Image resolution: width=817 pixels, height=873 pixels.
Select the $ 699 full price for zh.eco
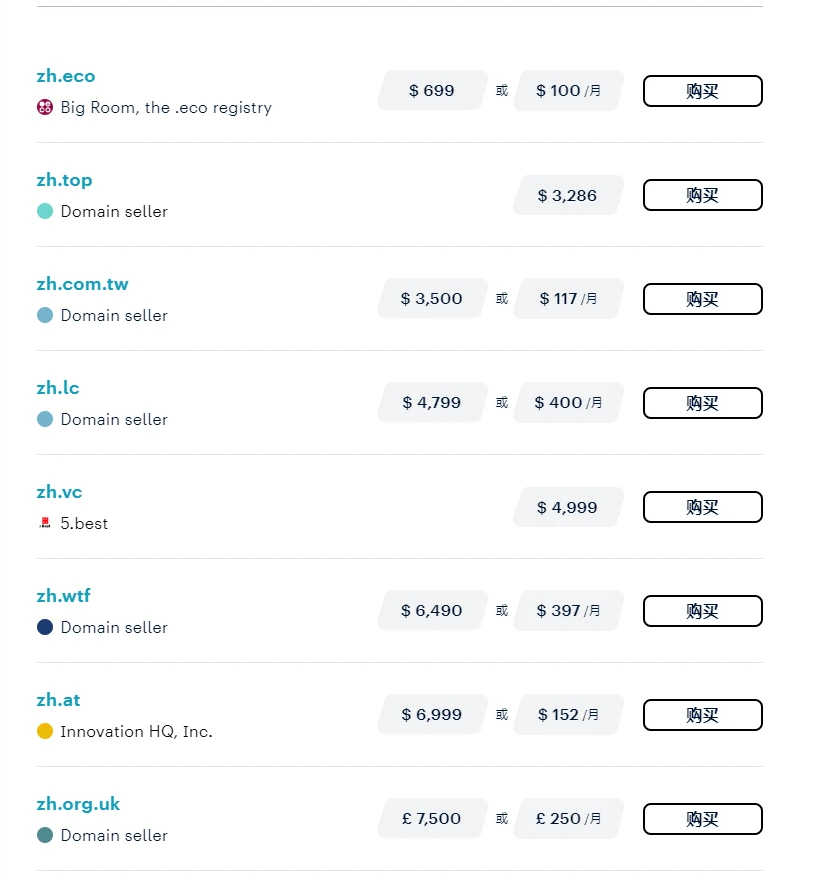pyautogui.click(x=432, y=91)
